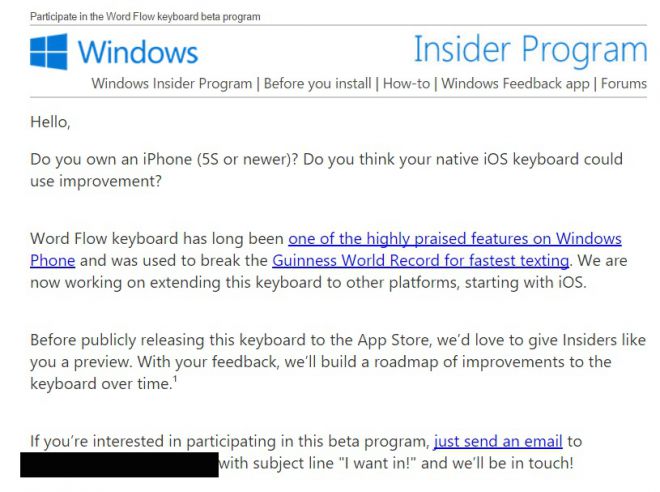Click the Windows logo icon
Image resolution: width=660 pixels, height=492 pixels.
(x=49, y=52)
